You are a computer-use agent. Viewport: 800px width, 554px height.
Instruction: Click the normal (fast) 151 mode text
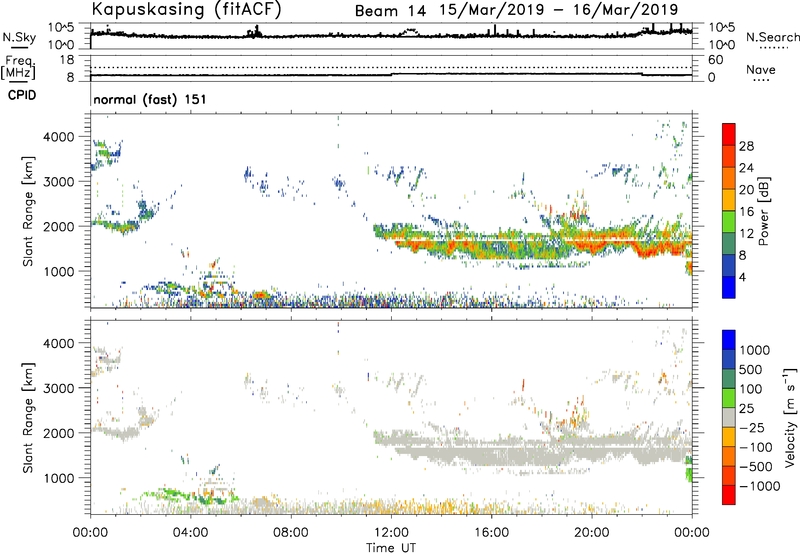point(150,99)
